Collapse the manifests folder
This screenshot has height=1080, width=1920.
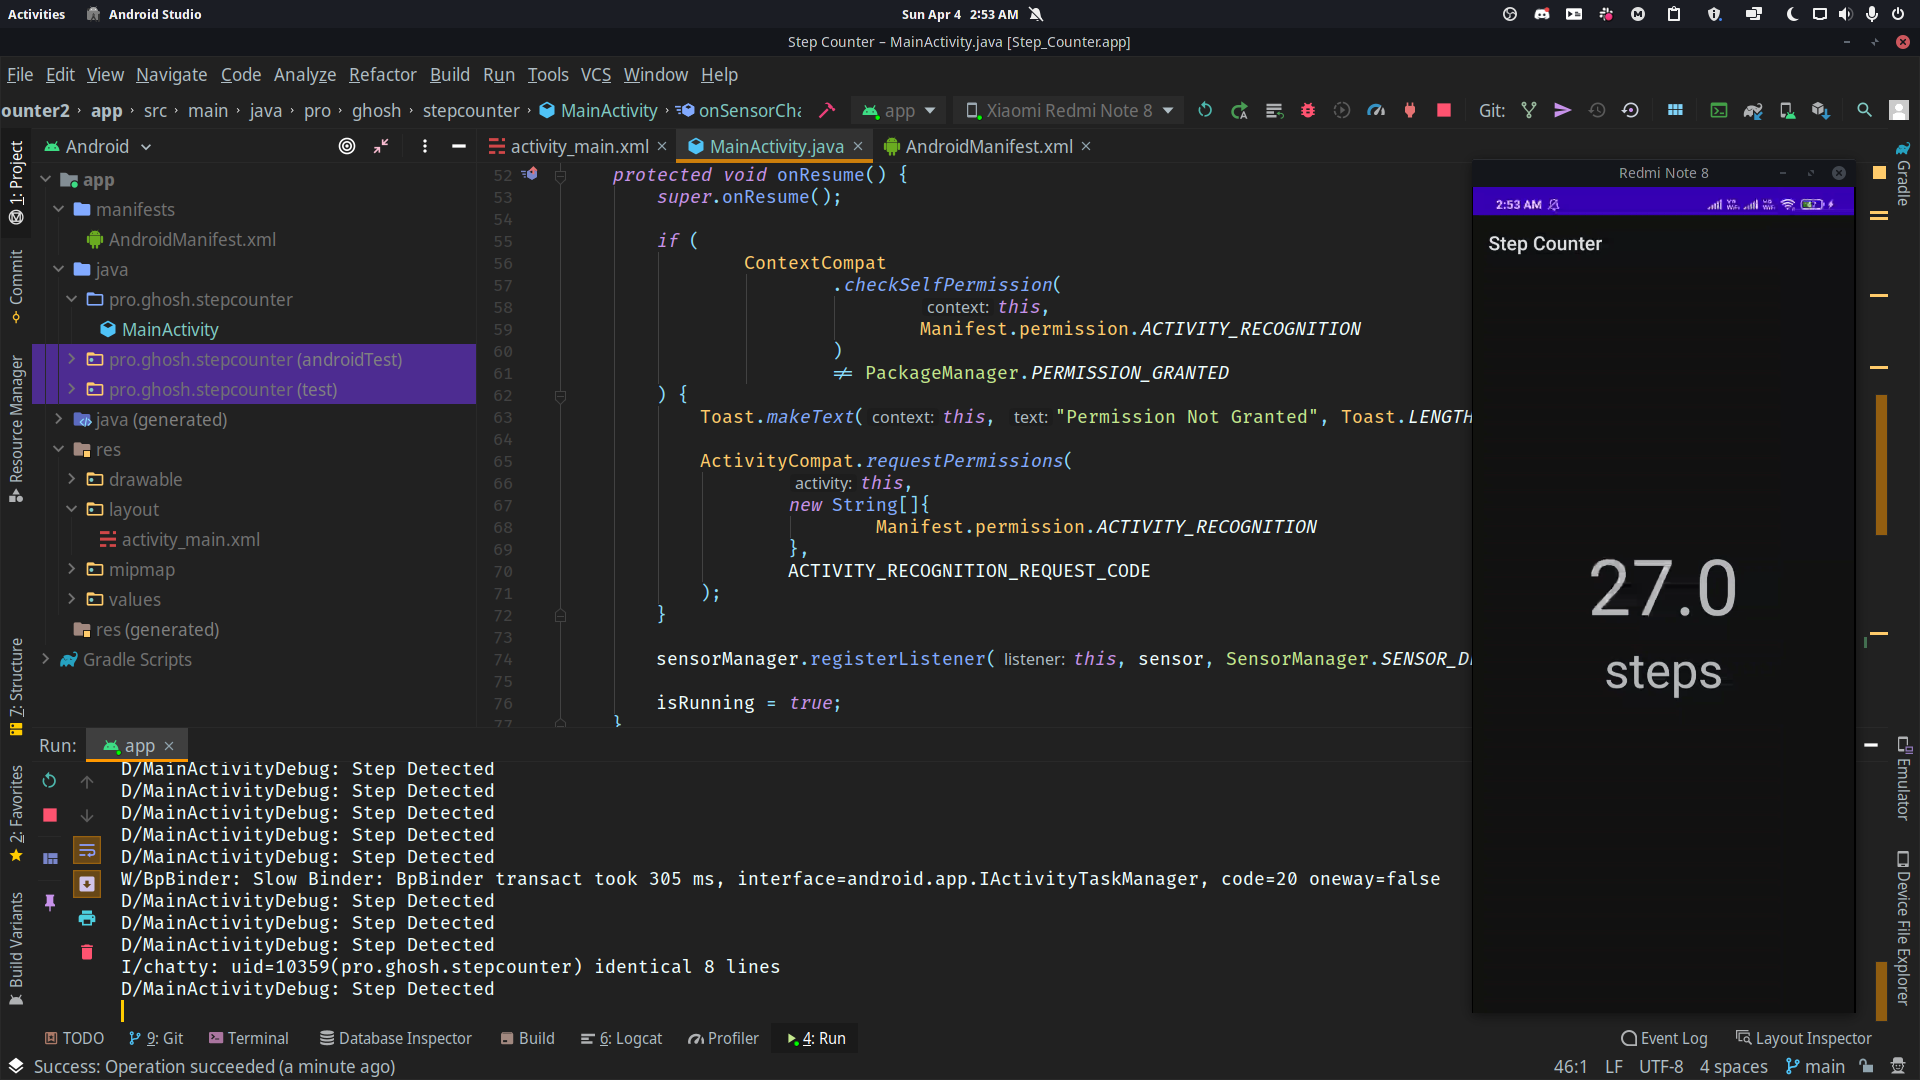click(x=58, y=209)
